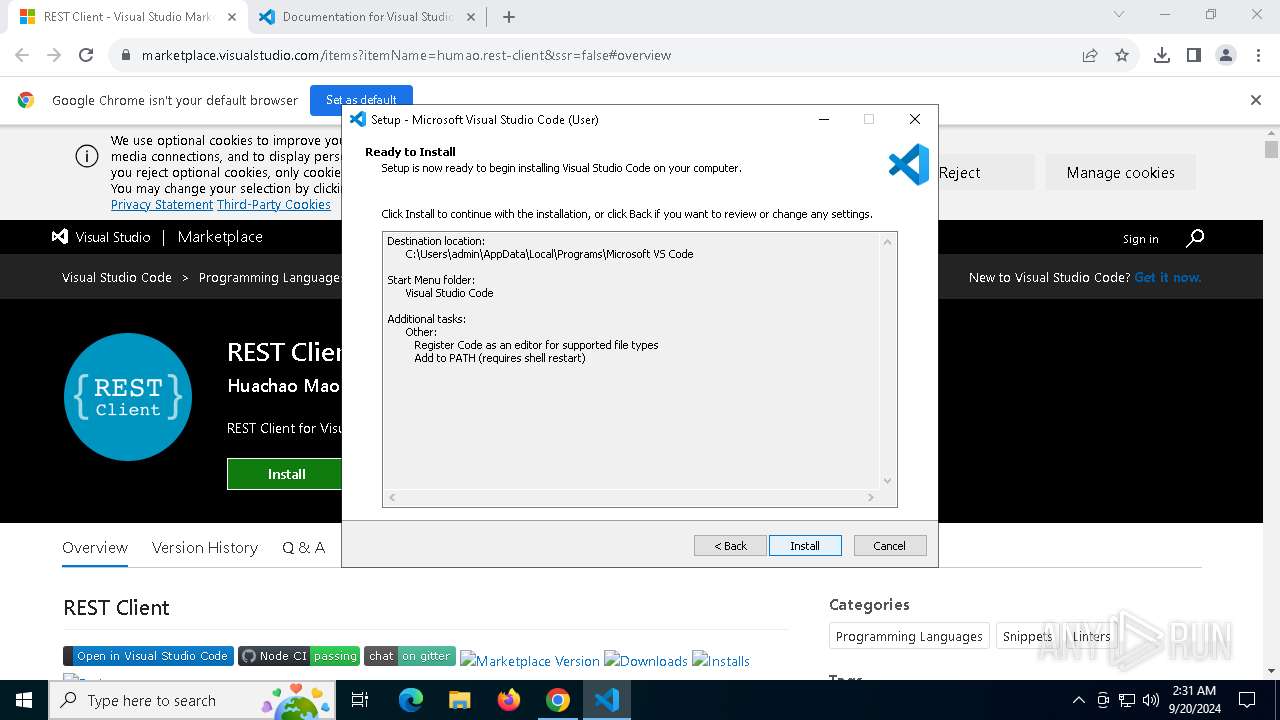Dismiss the default browser info bar
The height and width of the screenshot is (720, 1280).
[1256, 100]
